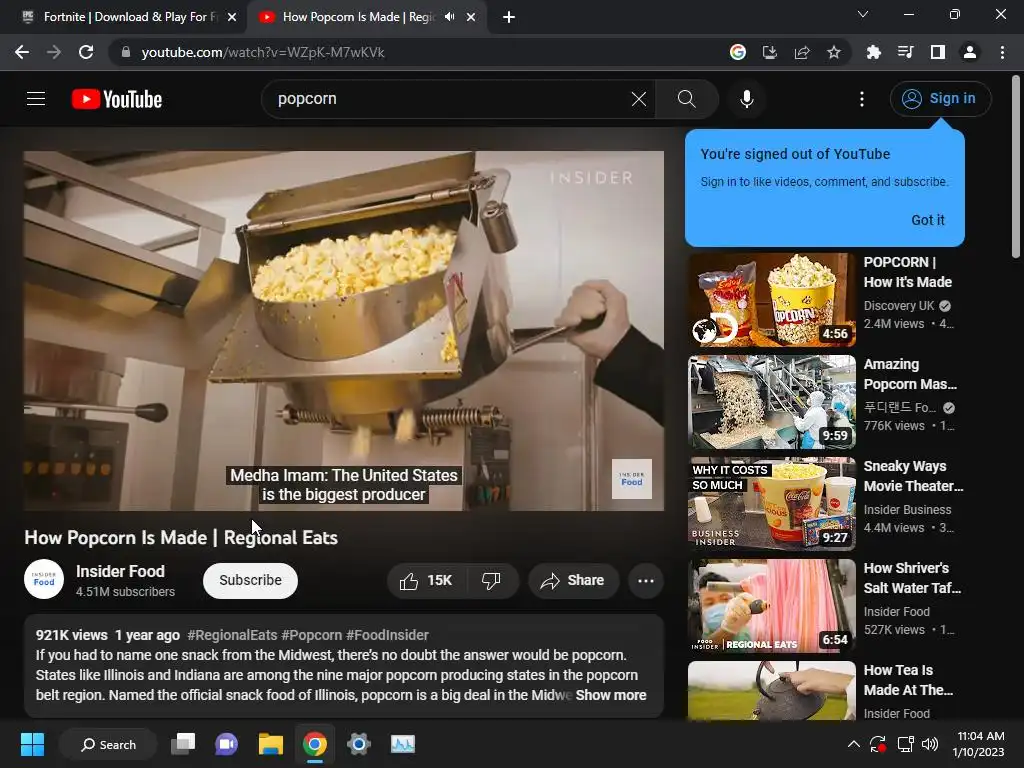1024x768 pixels.
Task: Clear the popcorn search text
Action: 639,99
